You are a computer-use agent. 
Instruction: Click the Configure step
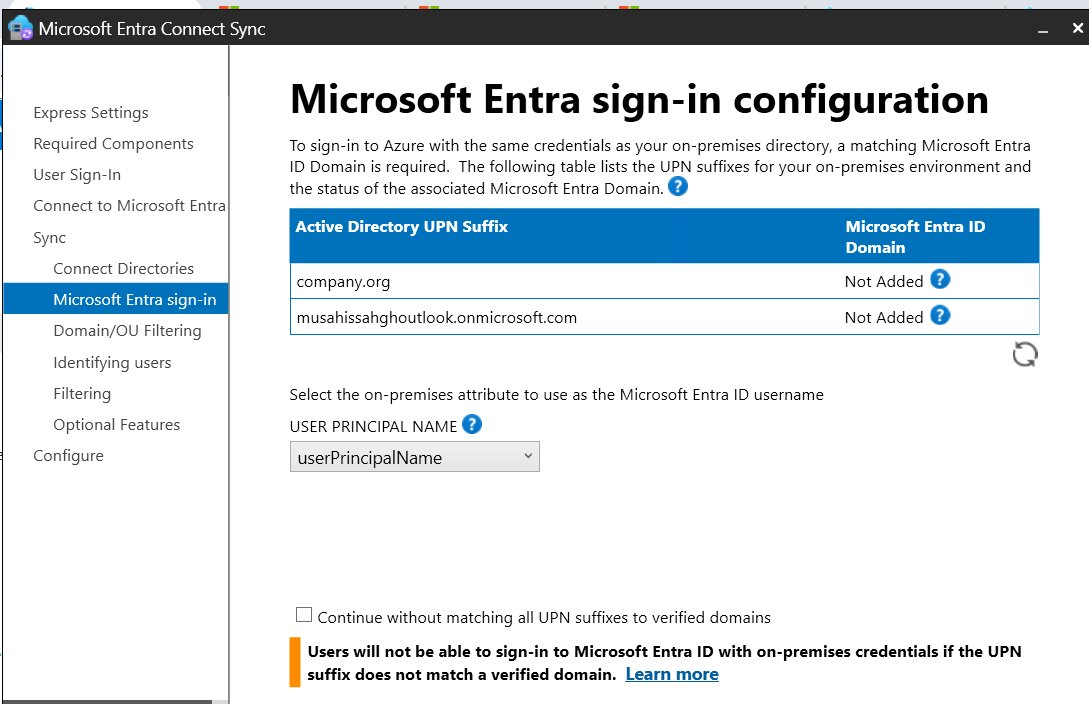pyautogui.click(x=68, y=456)
